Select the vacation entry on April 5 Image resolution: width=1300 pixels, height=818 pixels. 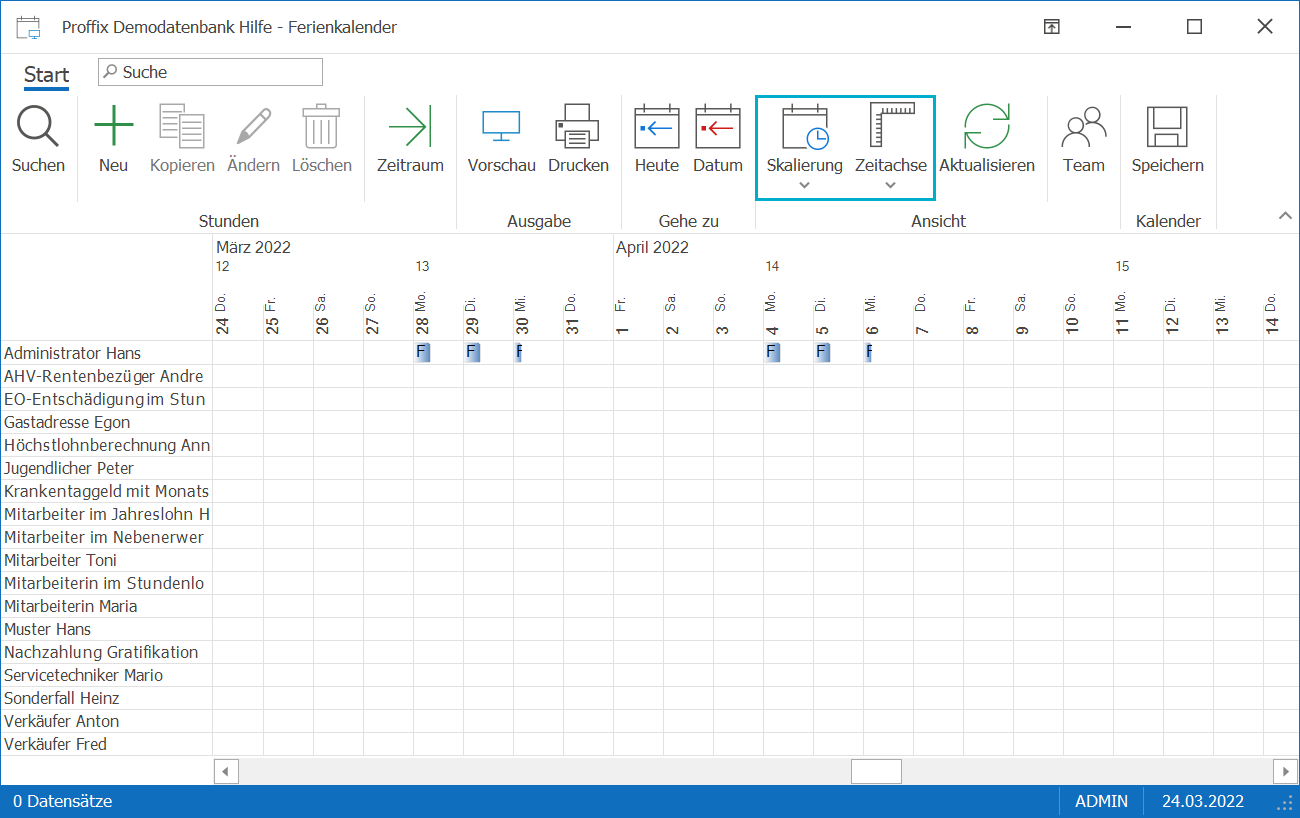coord(822,352)
